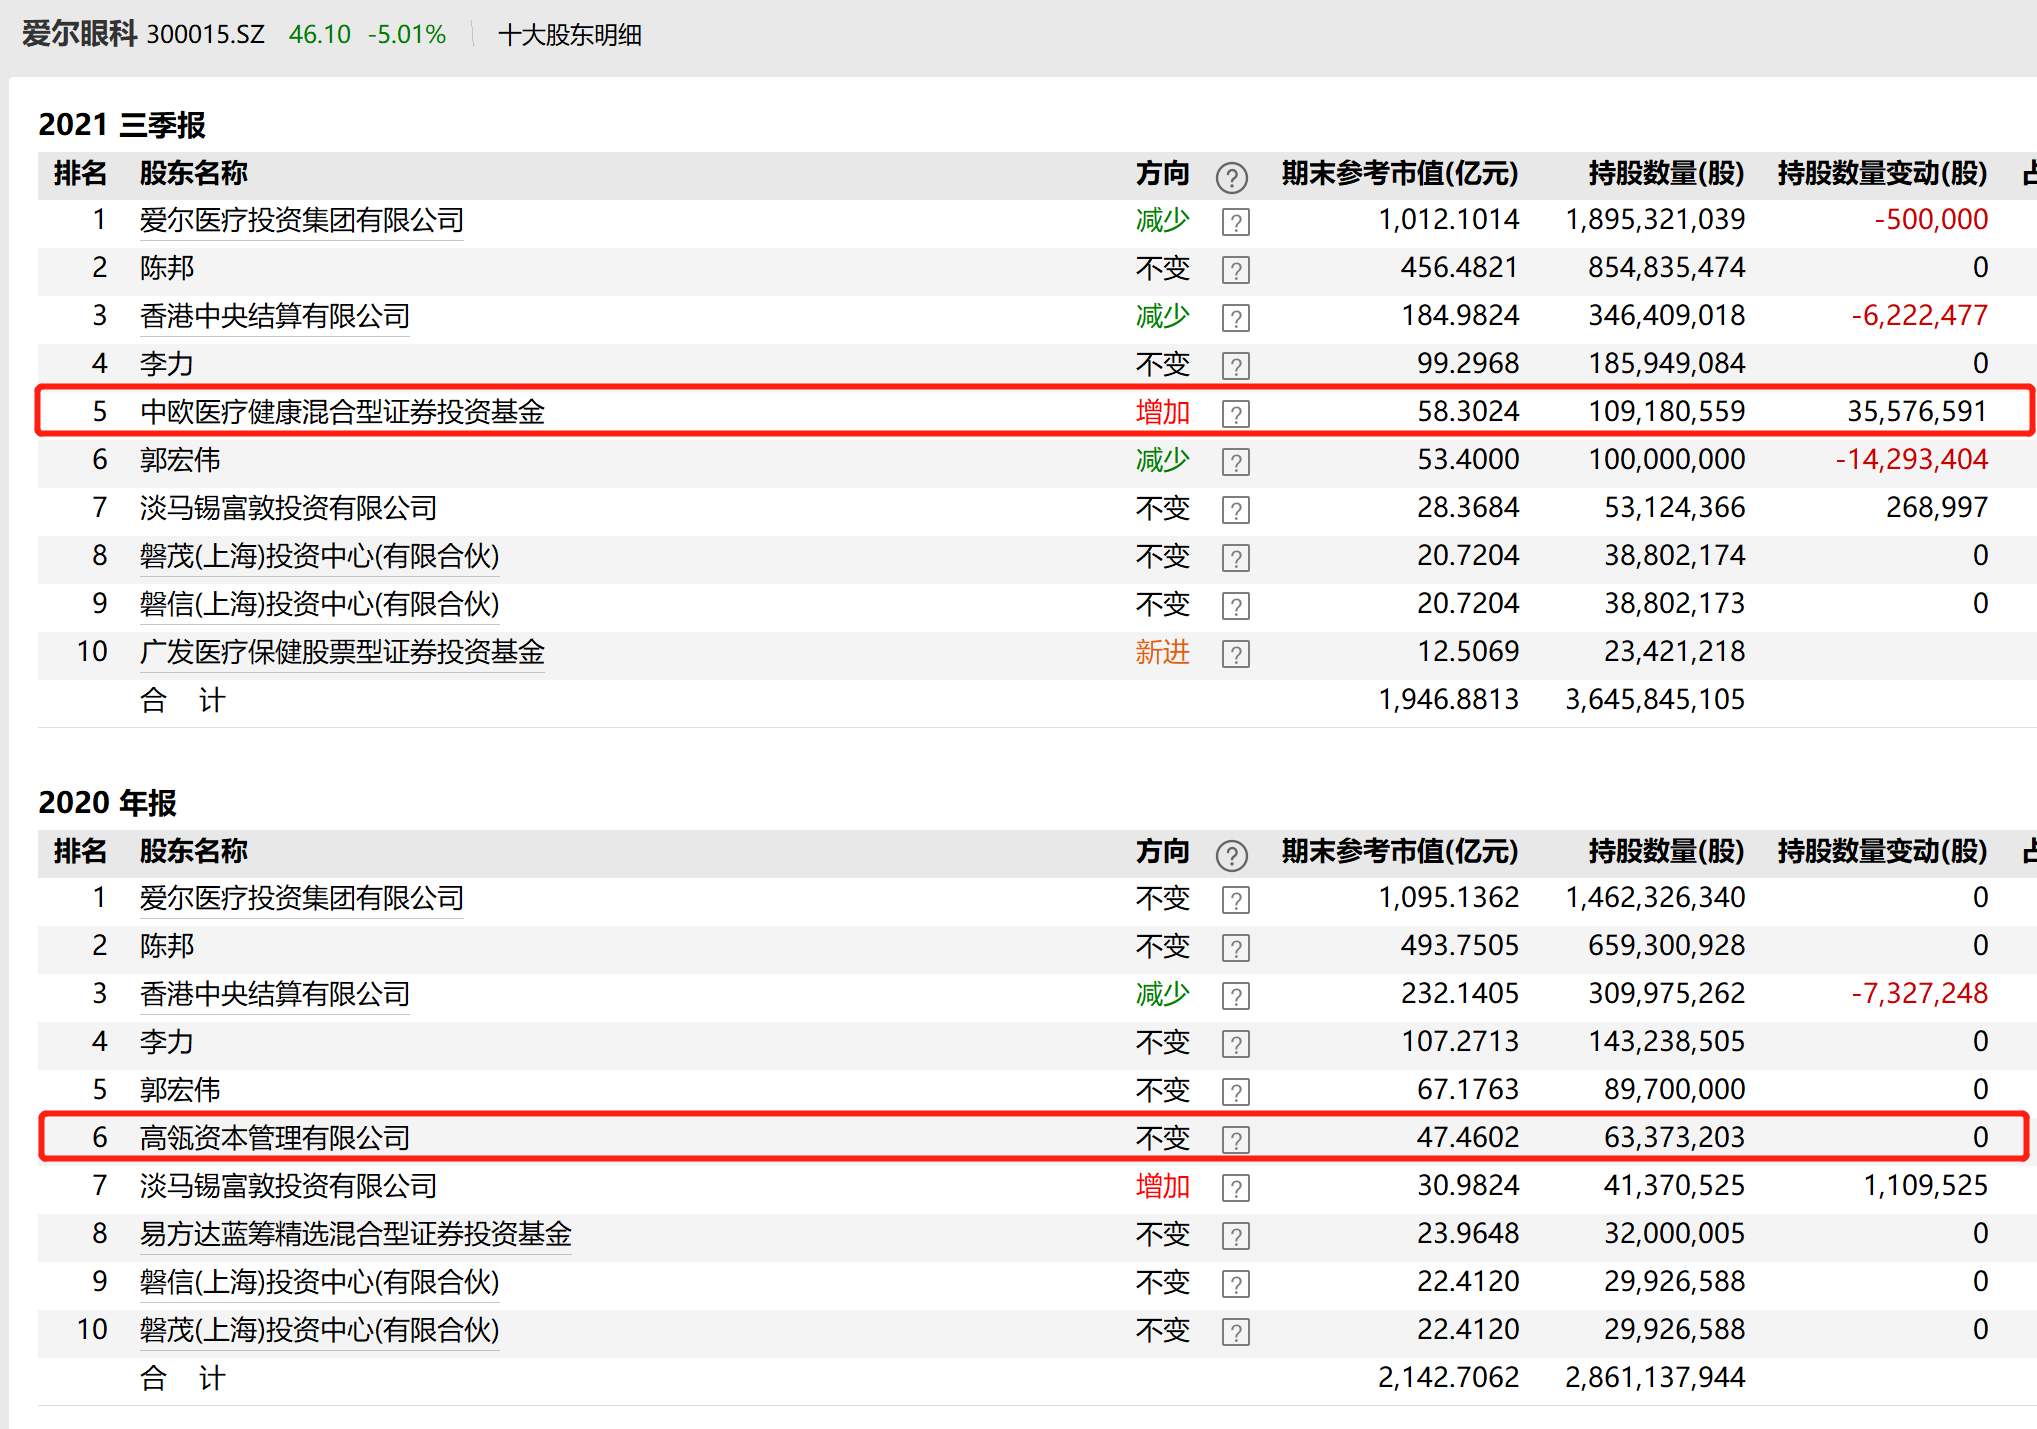
Task: Click 十大股东明细 tab in header
Action: [x=569, y=35]
